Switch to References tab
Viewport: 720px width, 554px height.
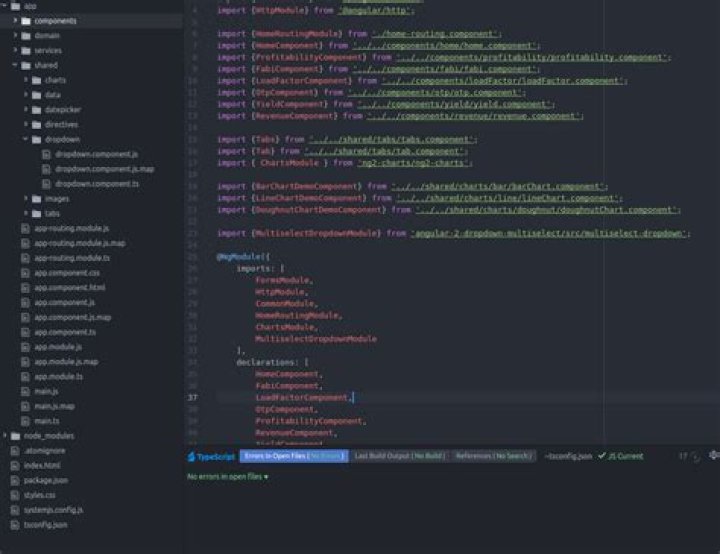(494, 456)
